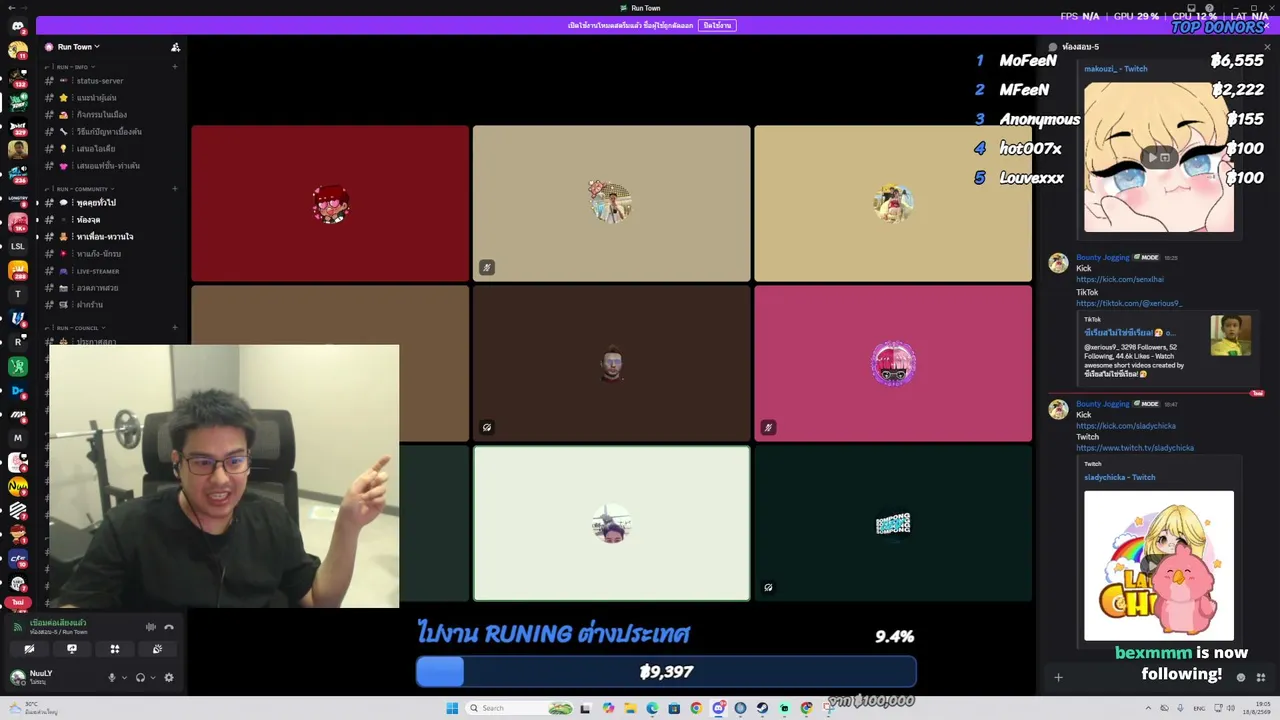Open the kick.com/sladychicka link
The height and width of the screenshot is (720, 1280).
1126,426
